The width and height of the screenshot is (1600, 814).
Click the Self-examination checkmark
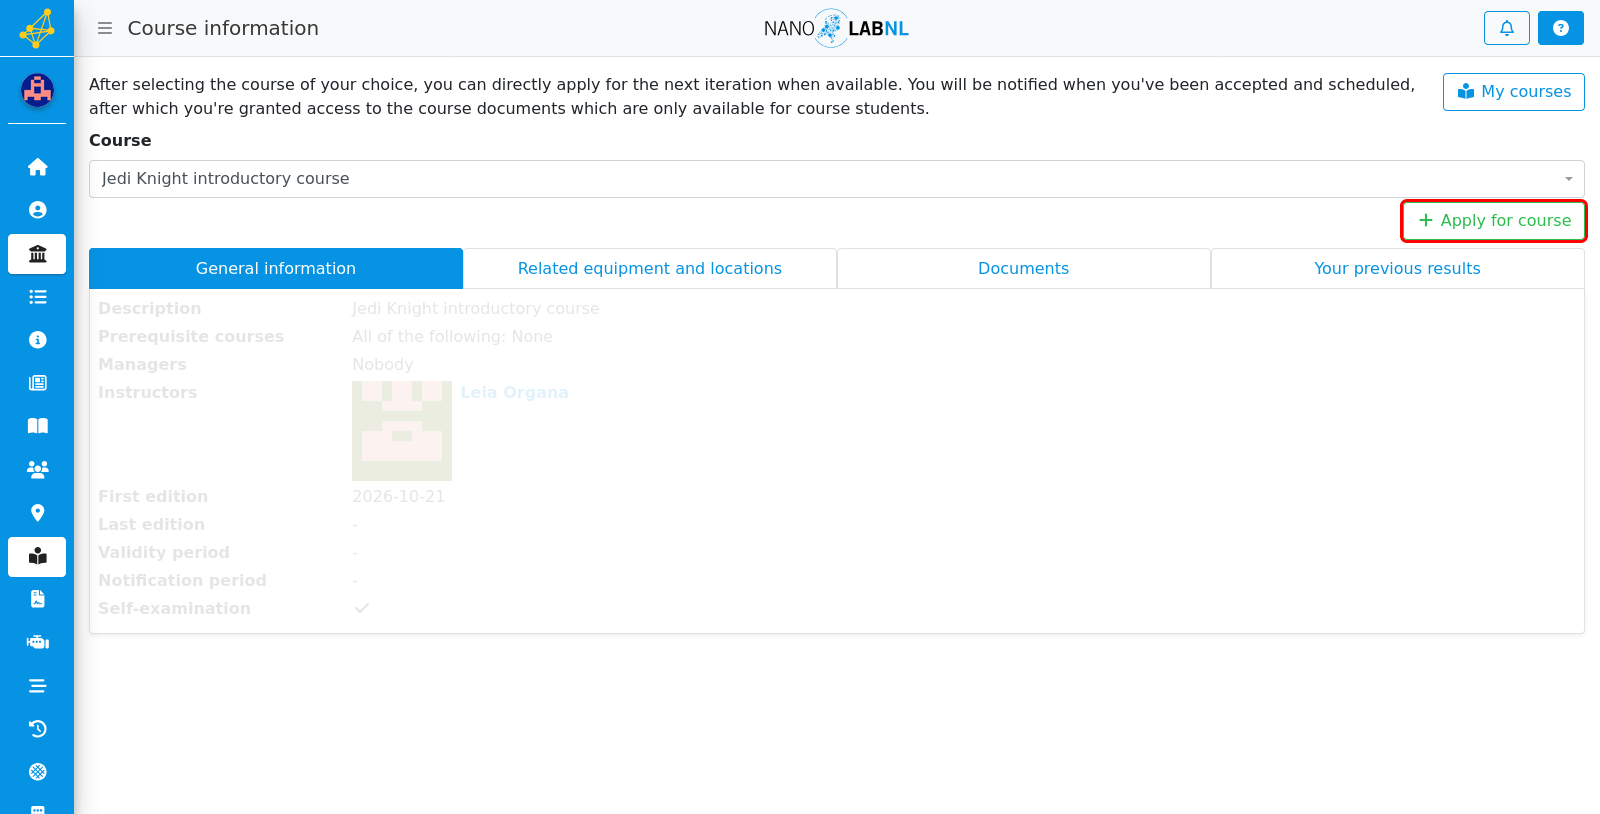pyautogui.click(x=362, y=608)
